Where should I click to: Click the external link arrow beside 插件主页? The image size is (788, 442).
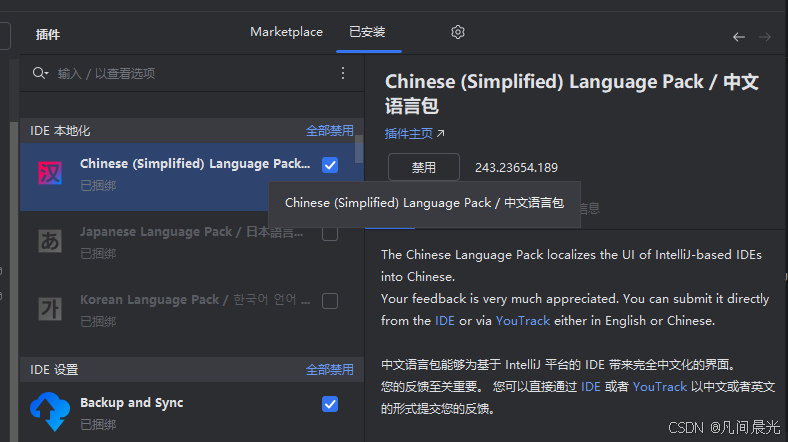441,134
